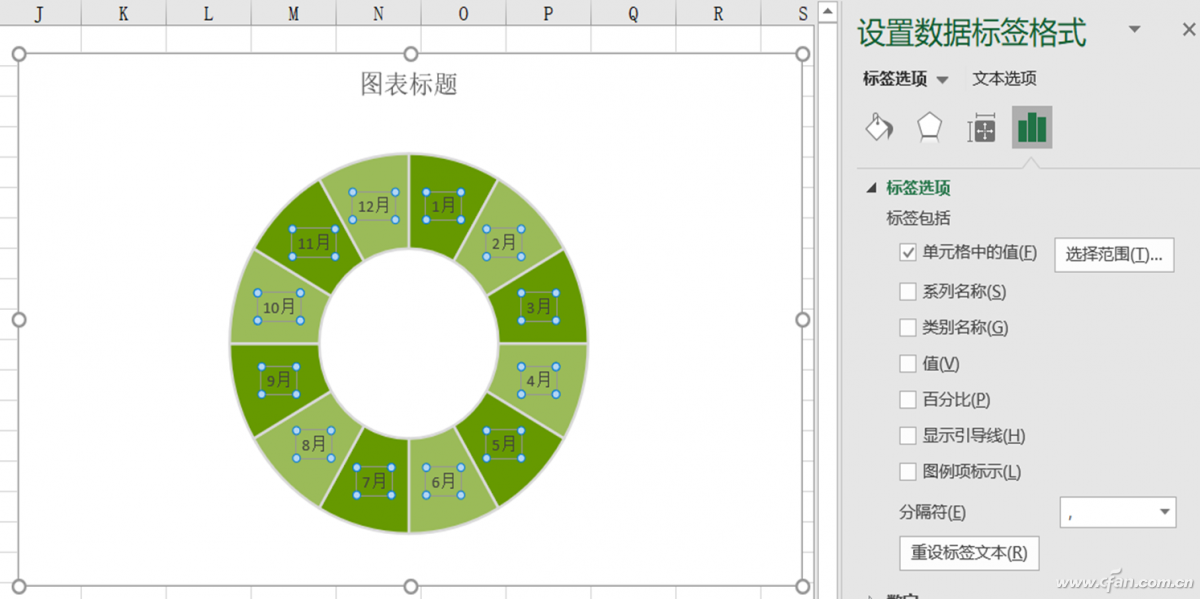Select the 11月 data label

[314, 242]
